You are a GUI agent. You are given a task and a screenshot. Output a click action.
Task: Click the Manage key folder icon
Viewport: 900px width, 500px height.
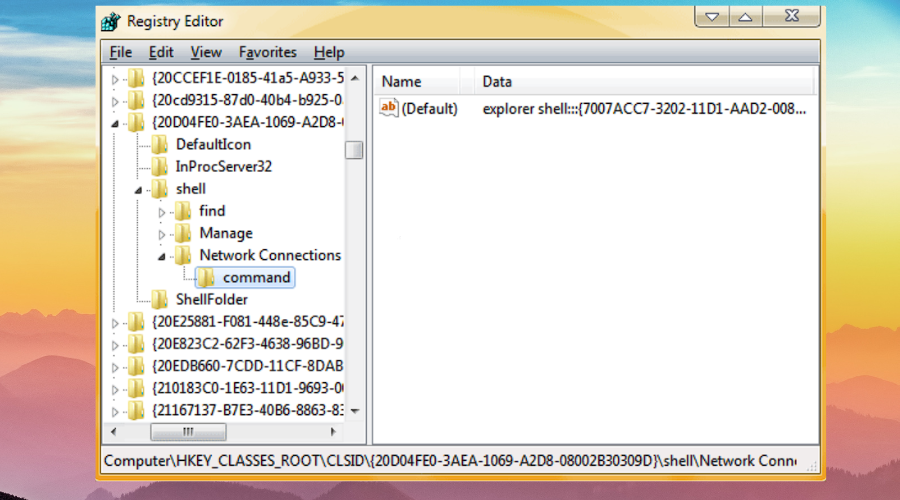click(182, 233)
